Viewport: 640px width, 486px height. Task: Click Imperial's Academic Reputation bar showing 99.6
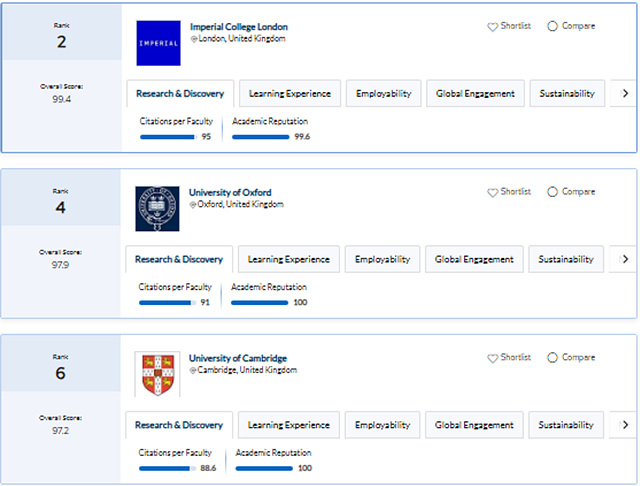(x=260, y=137)
